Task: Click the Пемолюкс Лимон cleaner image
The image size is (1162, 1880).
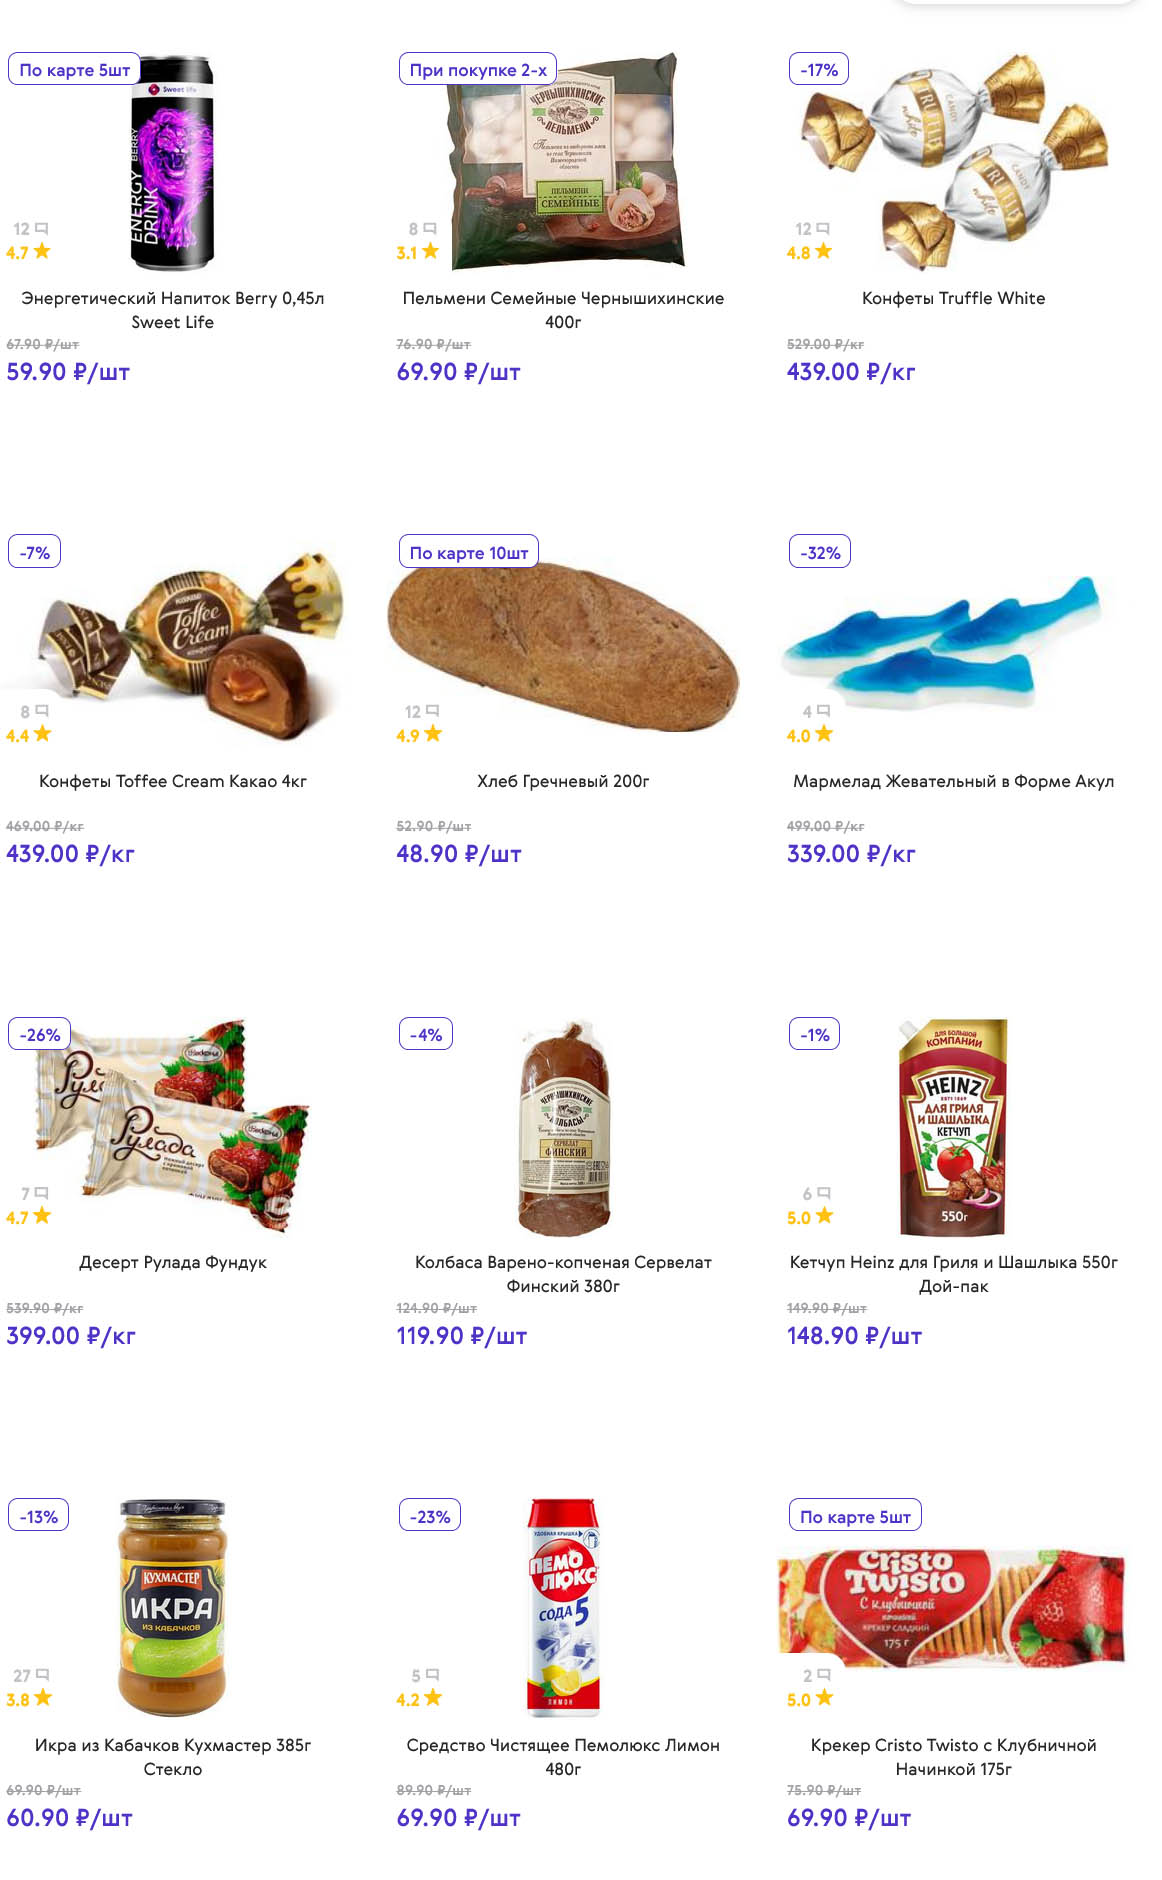Action: (563, 1608)
